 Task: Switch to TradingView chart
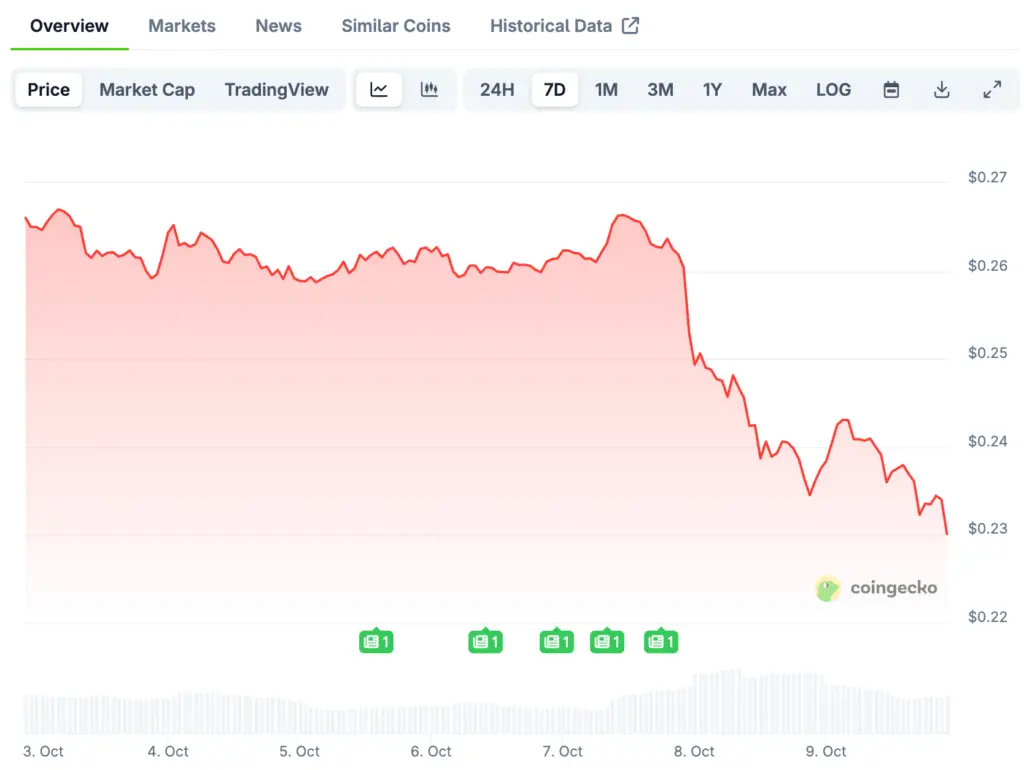pyautogui.click(x=276, y=90)
